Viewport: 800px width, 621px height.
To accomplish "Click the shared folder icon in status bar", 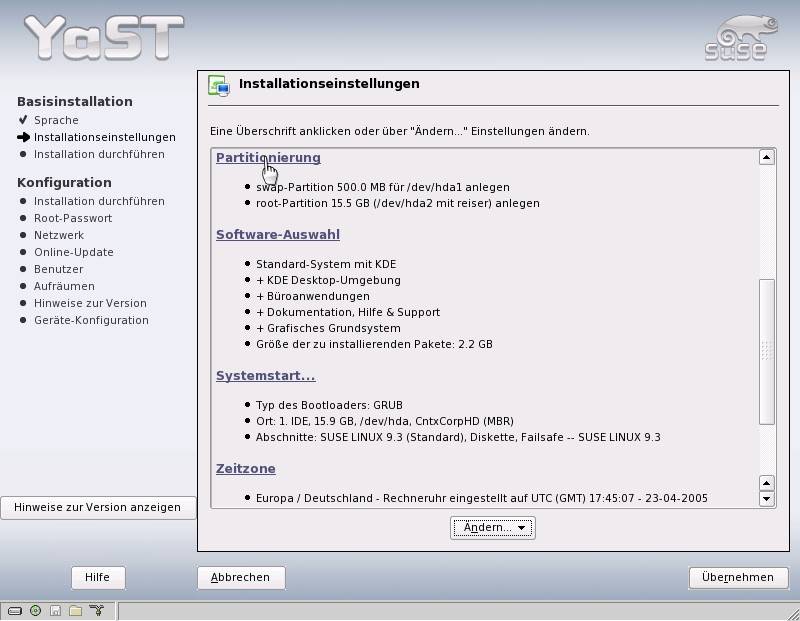I will pyautogui.click(x=76, y=611).
